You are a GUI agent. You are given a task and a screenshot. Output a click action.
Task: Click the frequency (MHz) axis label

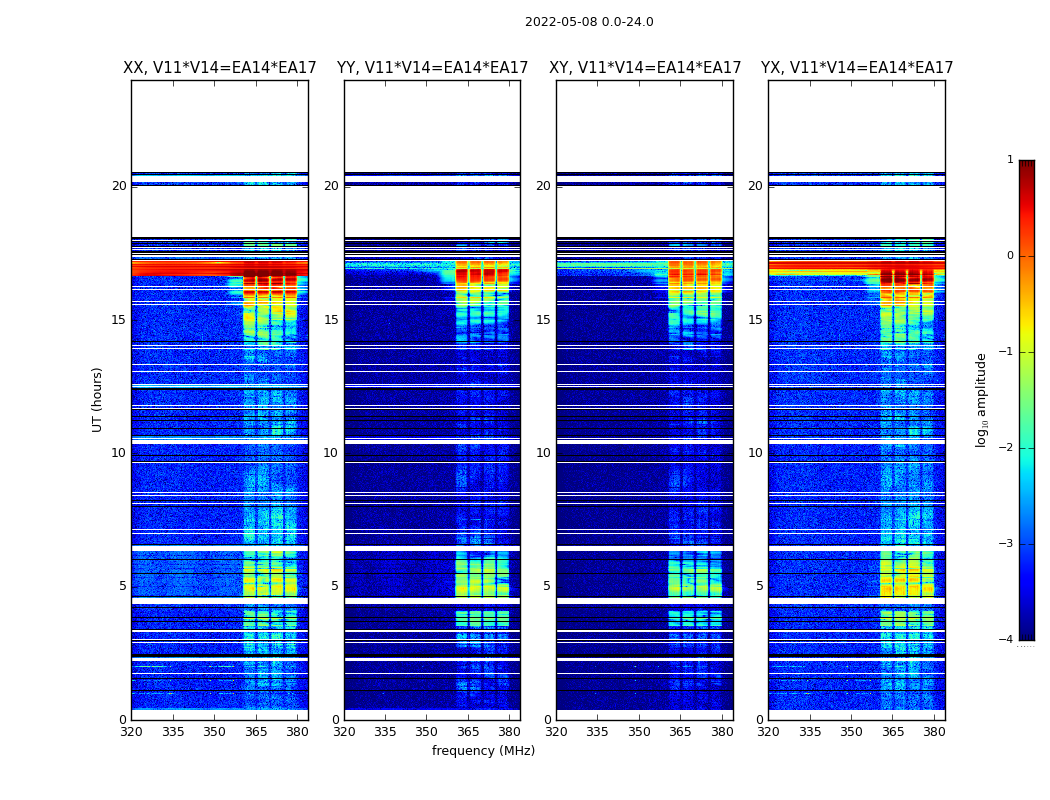pyautogui.click(x=483, y=750)
